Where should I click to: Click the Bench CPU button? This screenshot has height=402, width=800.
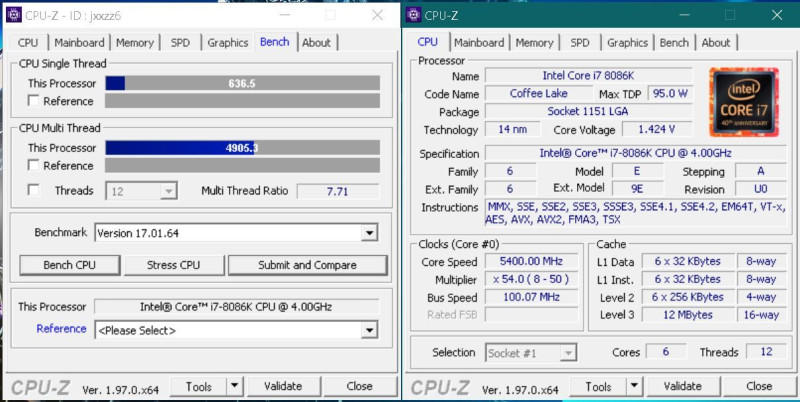[x=69, y=265]
